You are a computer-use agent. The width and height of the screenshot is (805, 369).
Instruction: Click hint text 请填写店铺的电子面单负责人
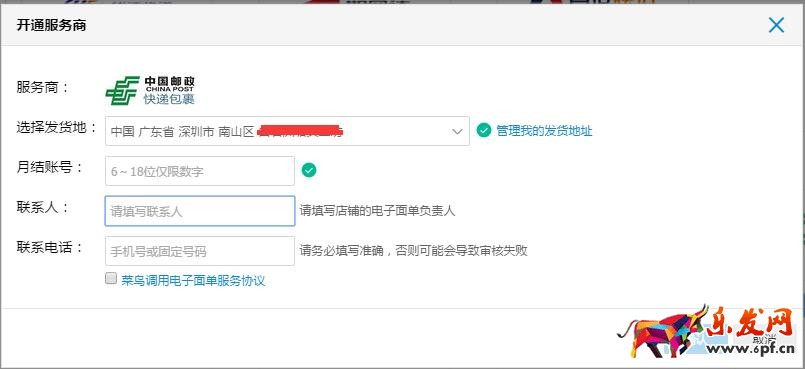point(377,211)
